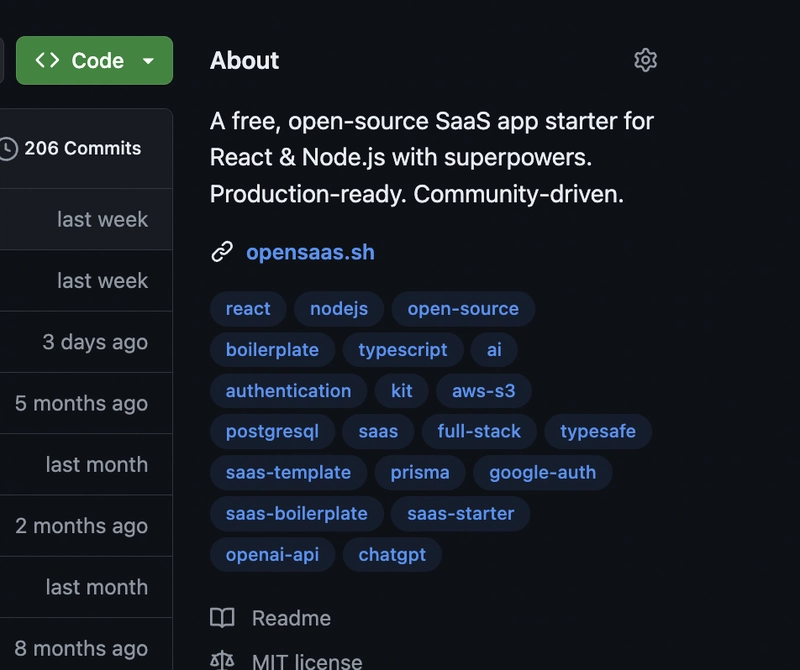This screenshot has width=800, height=670.
Task: Select the ai topic tag
Action: 494,350
